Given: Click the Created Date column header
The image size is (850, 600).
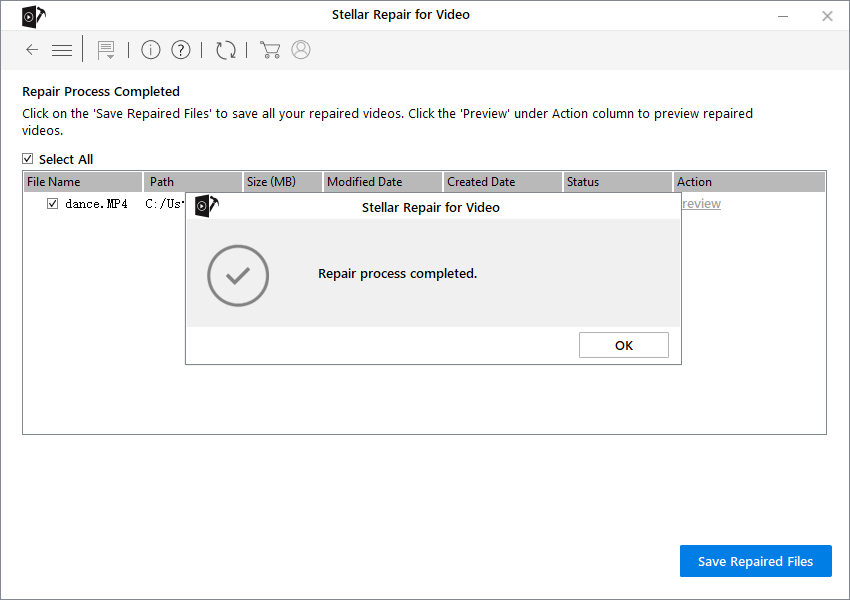Looking at the screenshot, I should point(503,182).
